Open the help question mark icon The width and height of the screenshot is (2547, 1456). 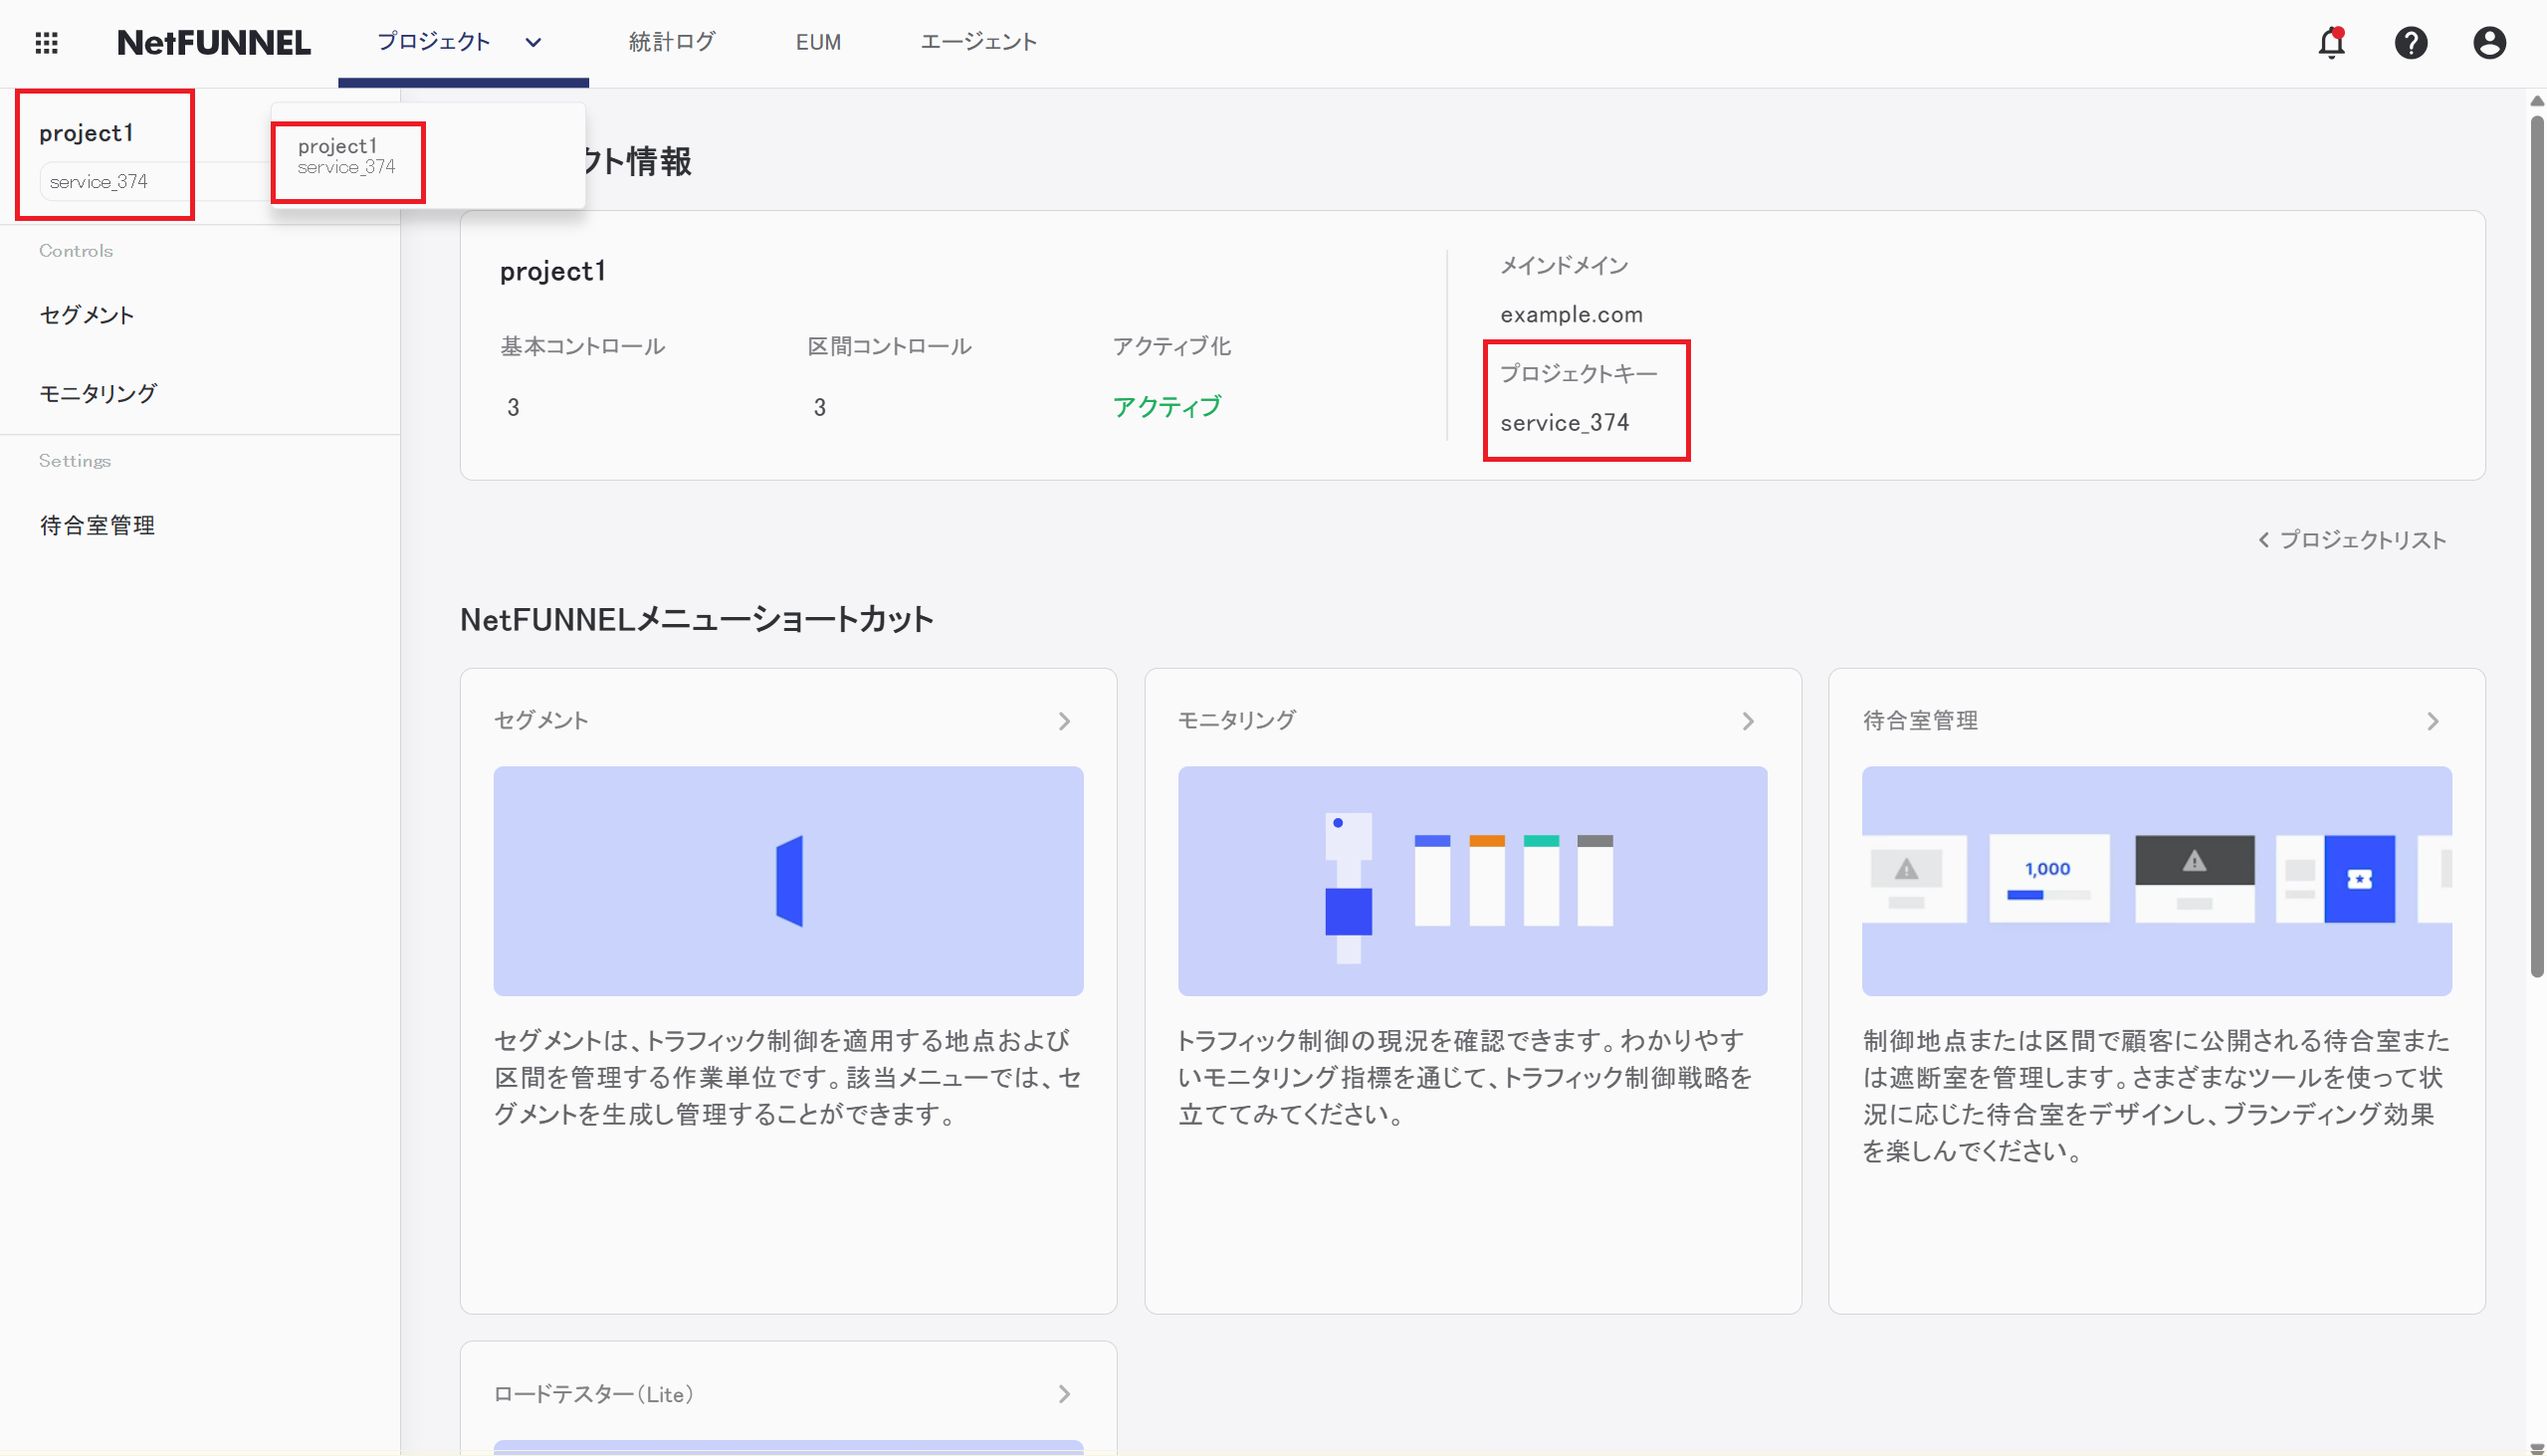(2410, 42)
